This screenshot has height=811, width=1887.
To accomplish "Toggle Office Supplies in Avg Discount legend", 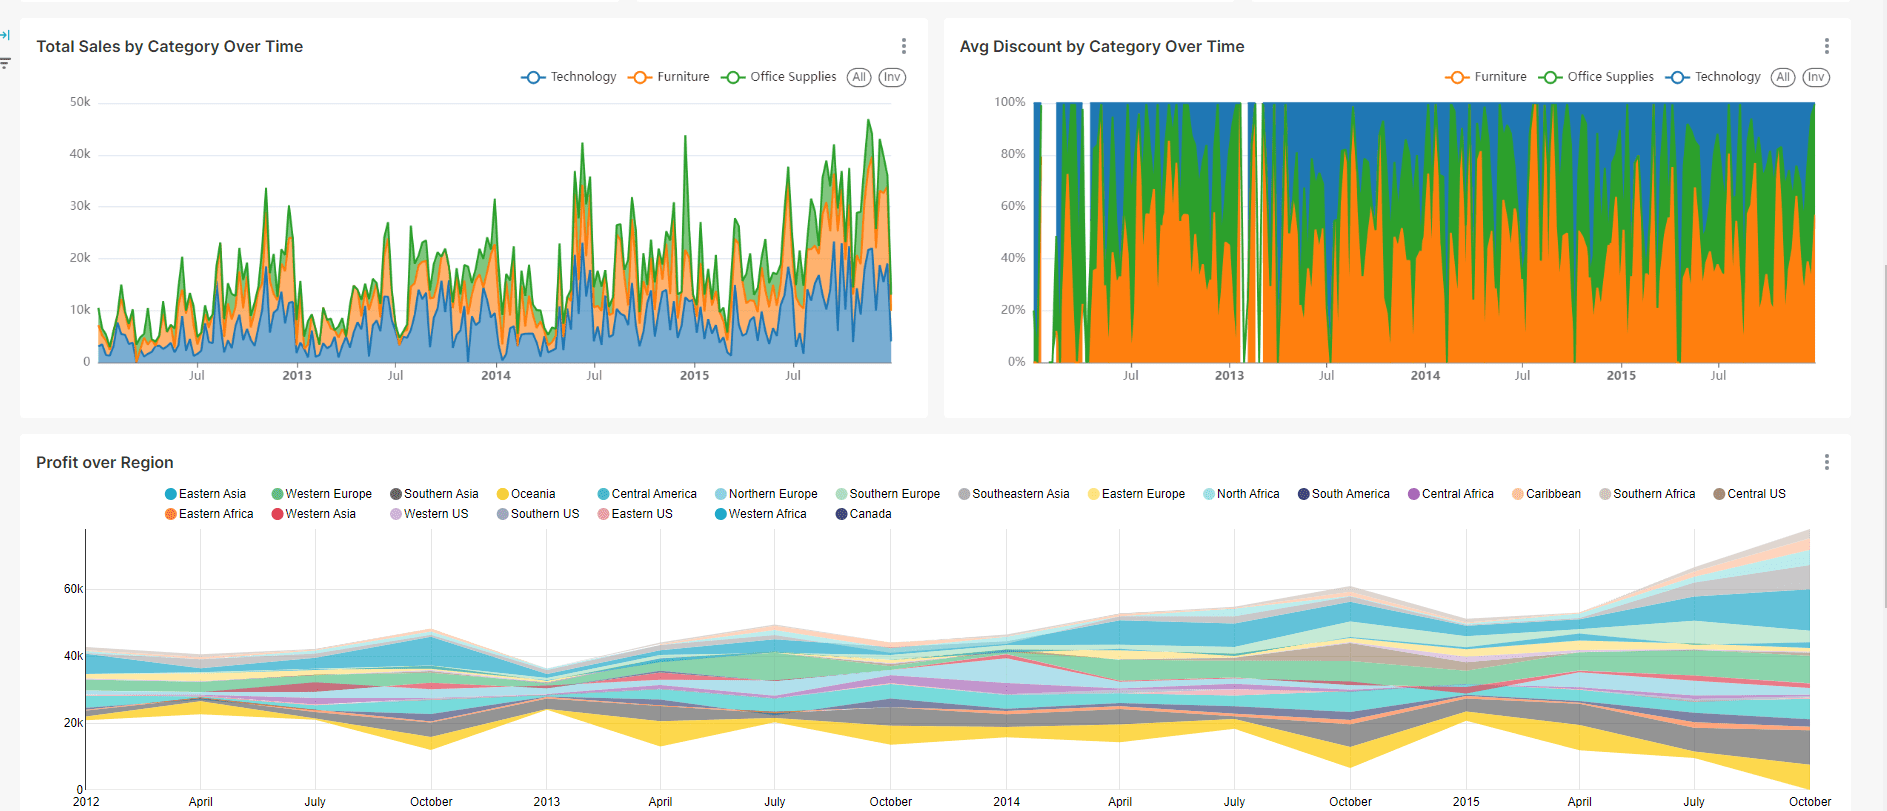I will [1596, 77].
